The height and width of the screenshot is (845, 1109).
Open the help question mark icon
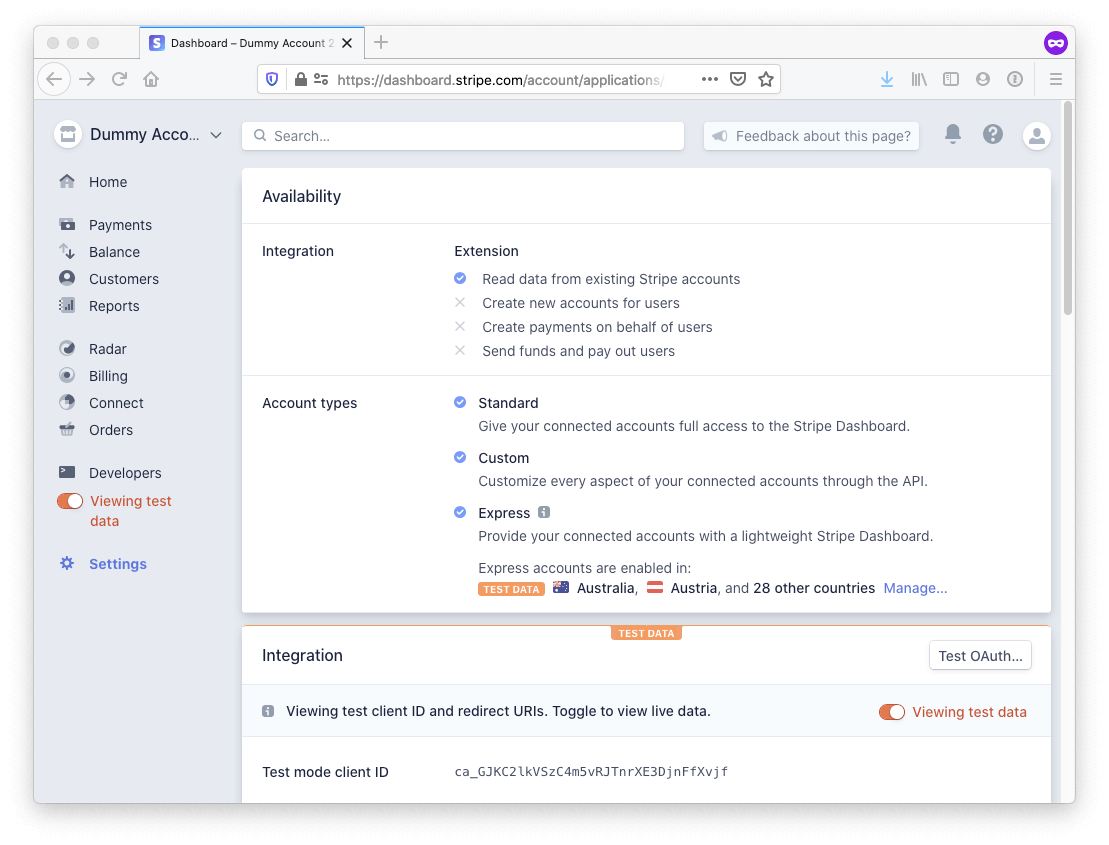click(992, 135)
